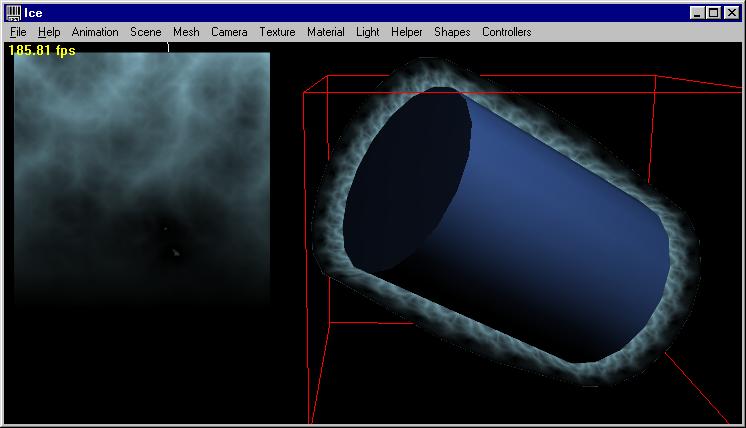Open the Controllers menu

tap(507, 32)
